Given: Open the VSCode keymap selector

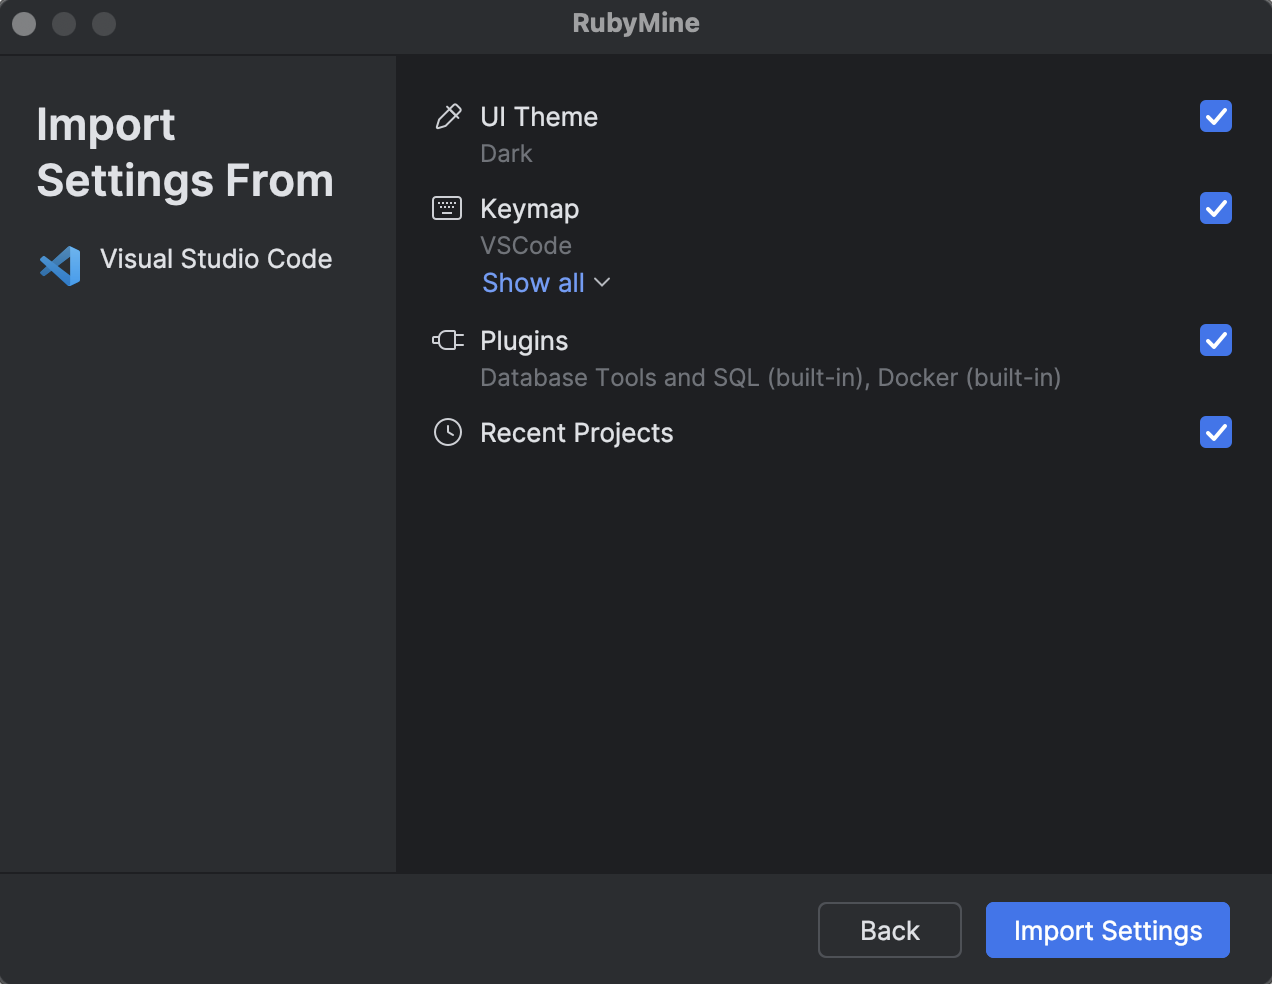Looking at the screenshot, I should click(527, 245).
